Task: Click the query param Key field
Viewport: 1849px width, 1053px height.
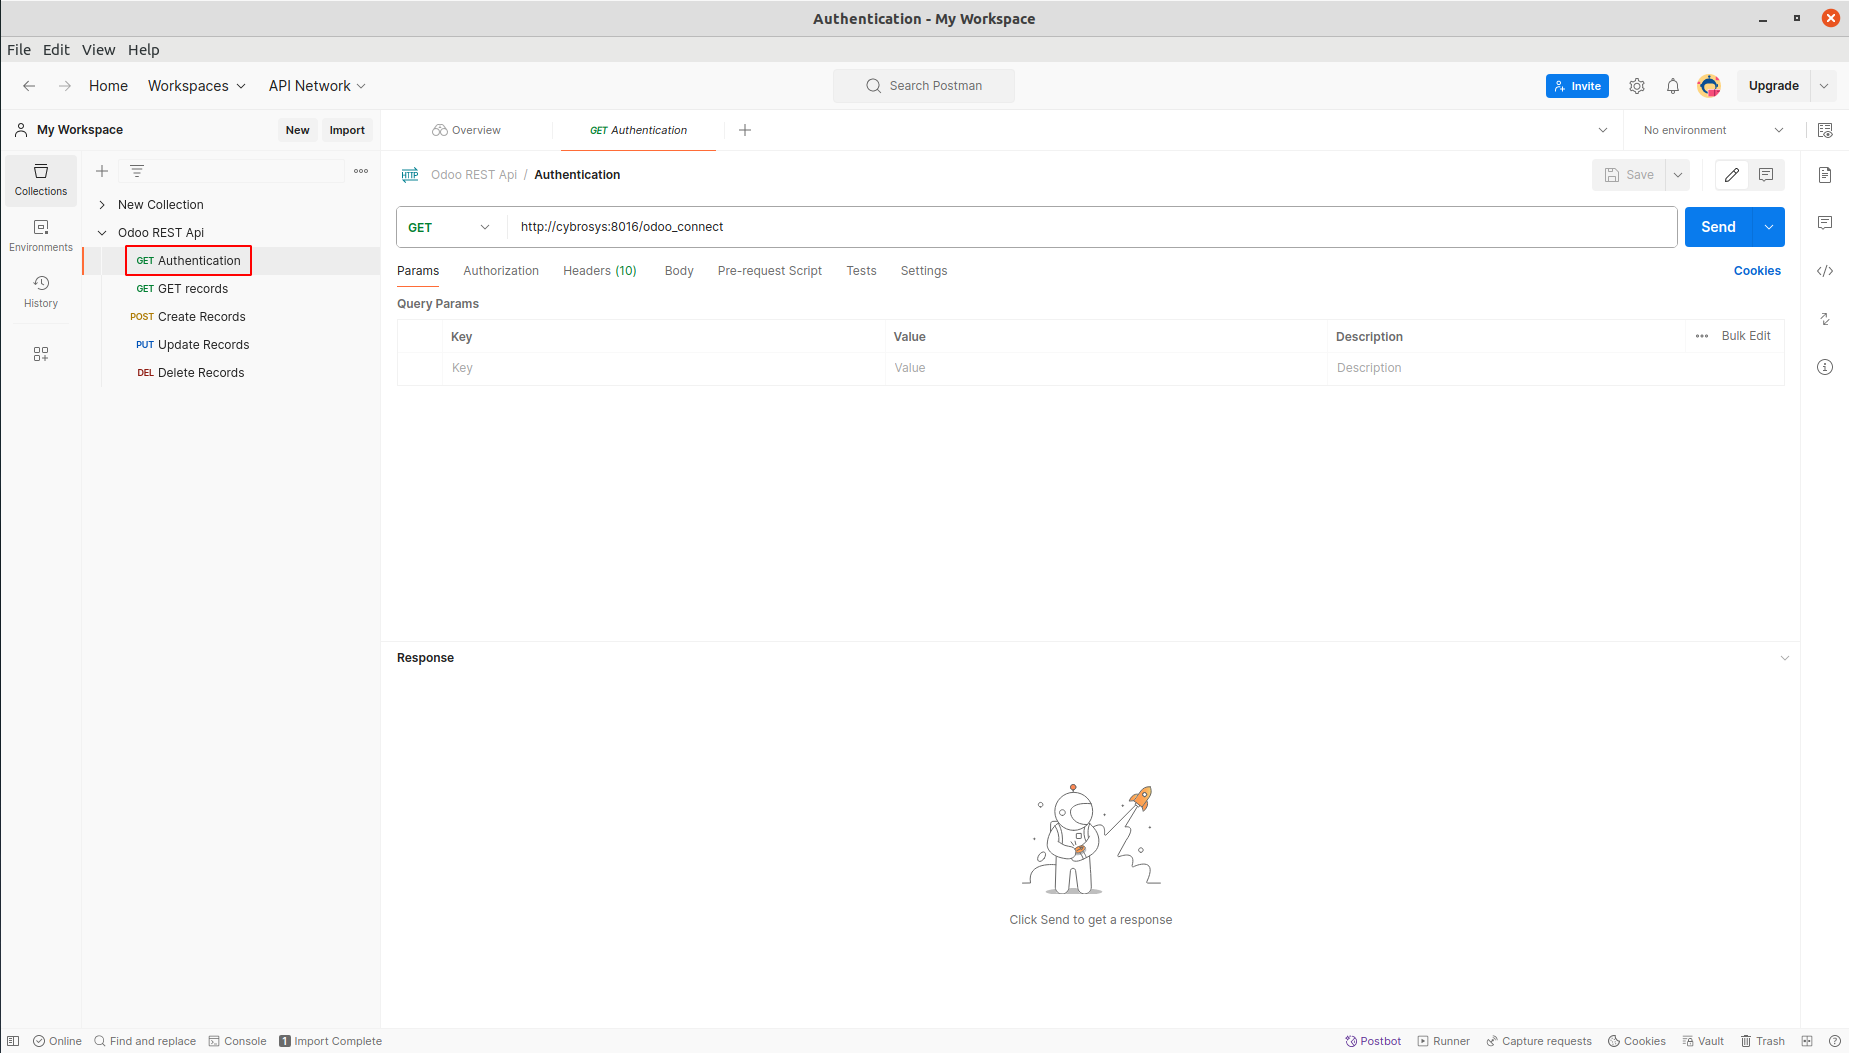Action: [664, 368]
